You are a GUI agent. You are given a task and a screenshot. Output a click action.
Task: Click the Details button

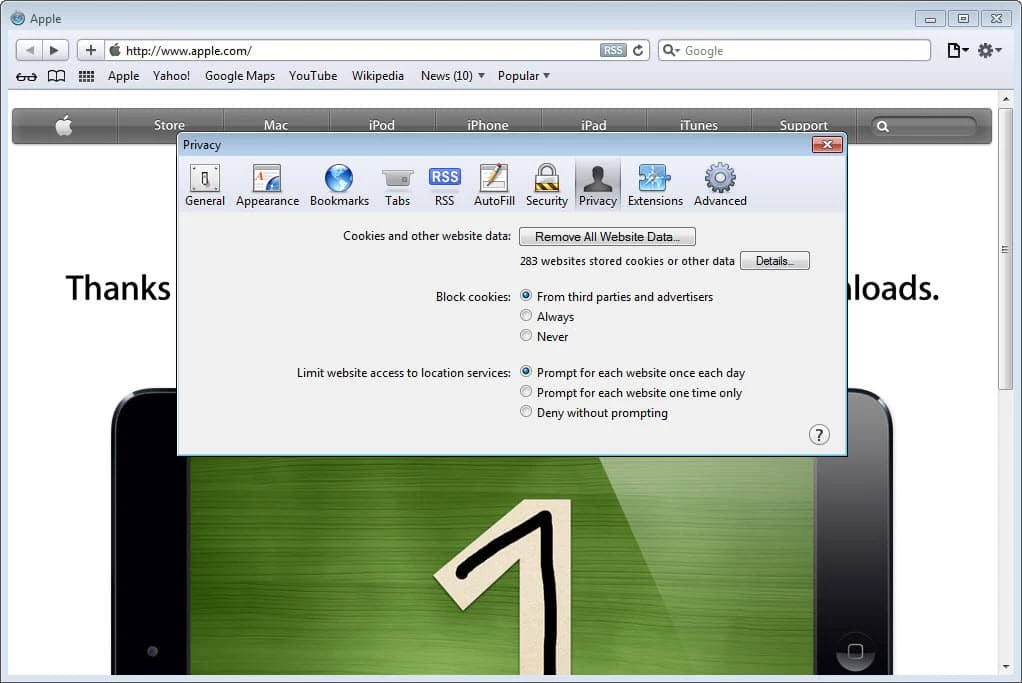coord(774,261)
